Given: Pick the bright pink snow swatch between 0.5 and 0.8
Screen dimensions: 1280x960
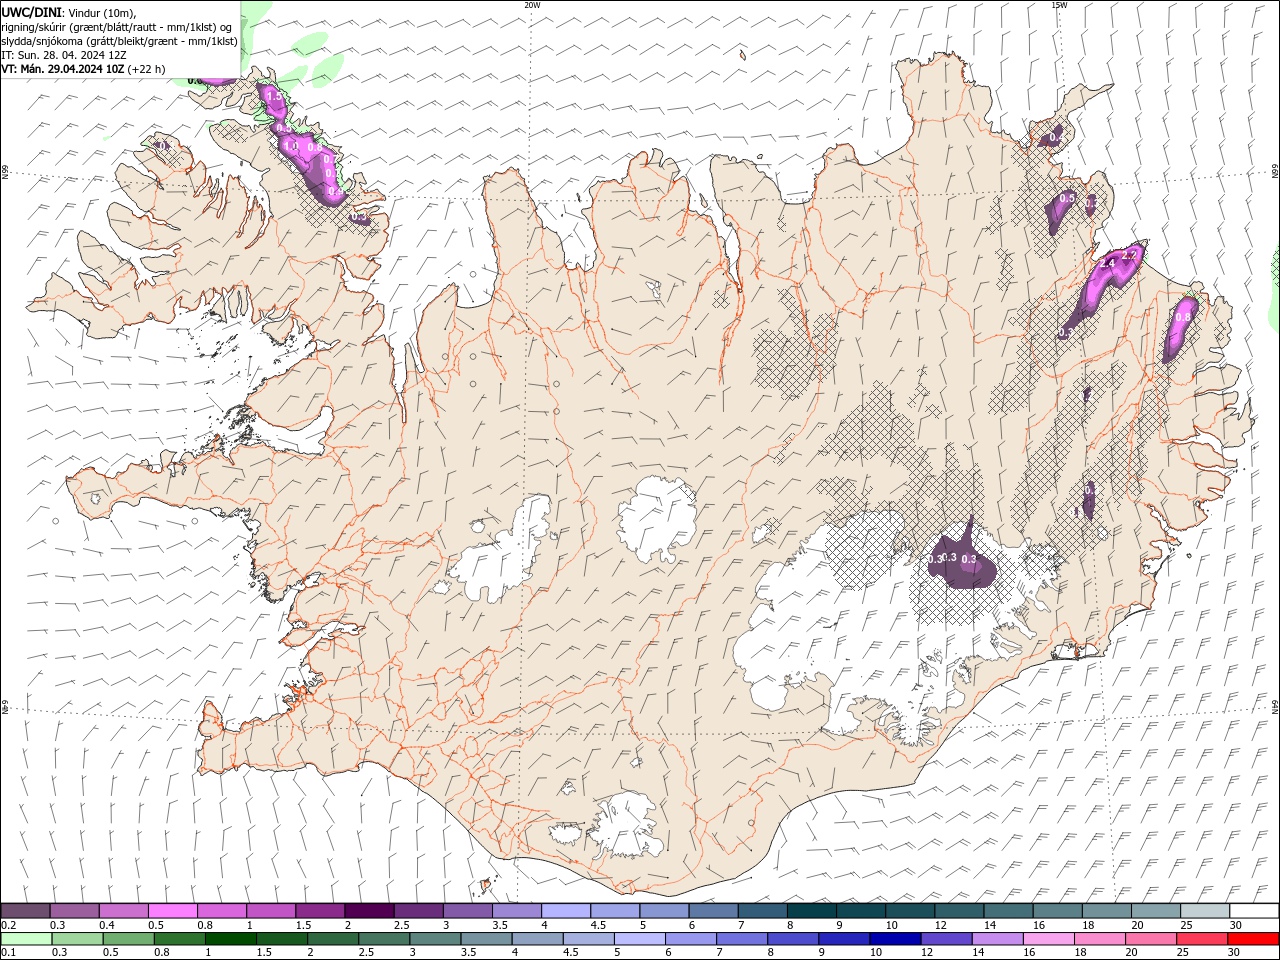Looking at the screenshot, I should [x=172, y=911].
